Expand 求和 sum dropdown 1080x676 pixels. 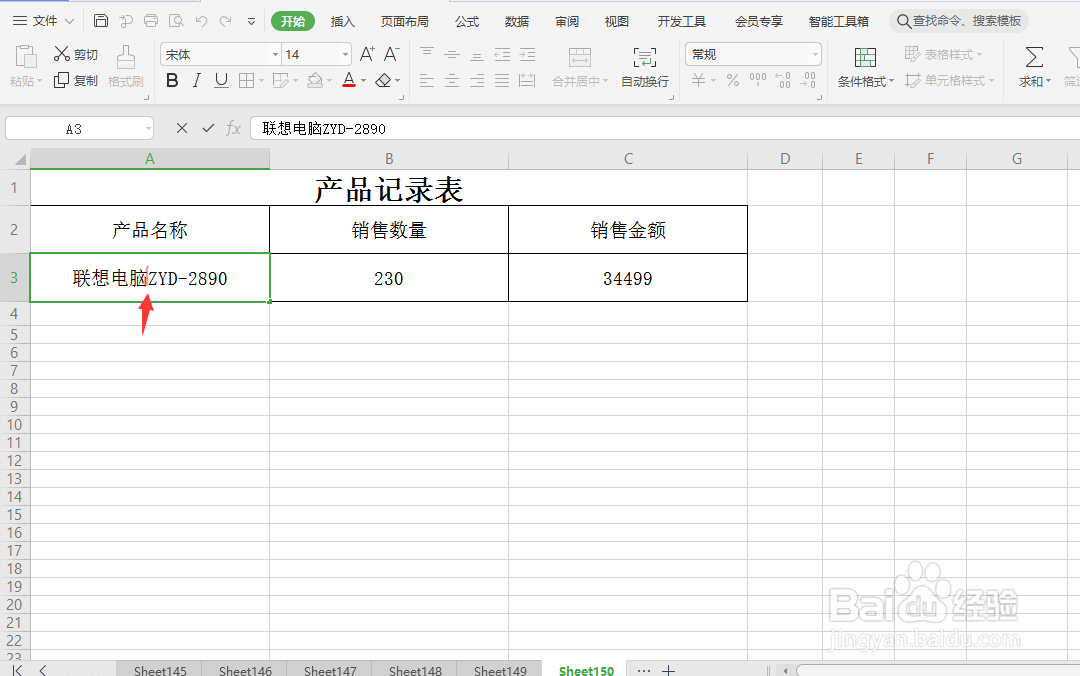coord(1048,81)
